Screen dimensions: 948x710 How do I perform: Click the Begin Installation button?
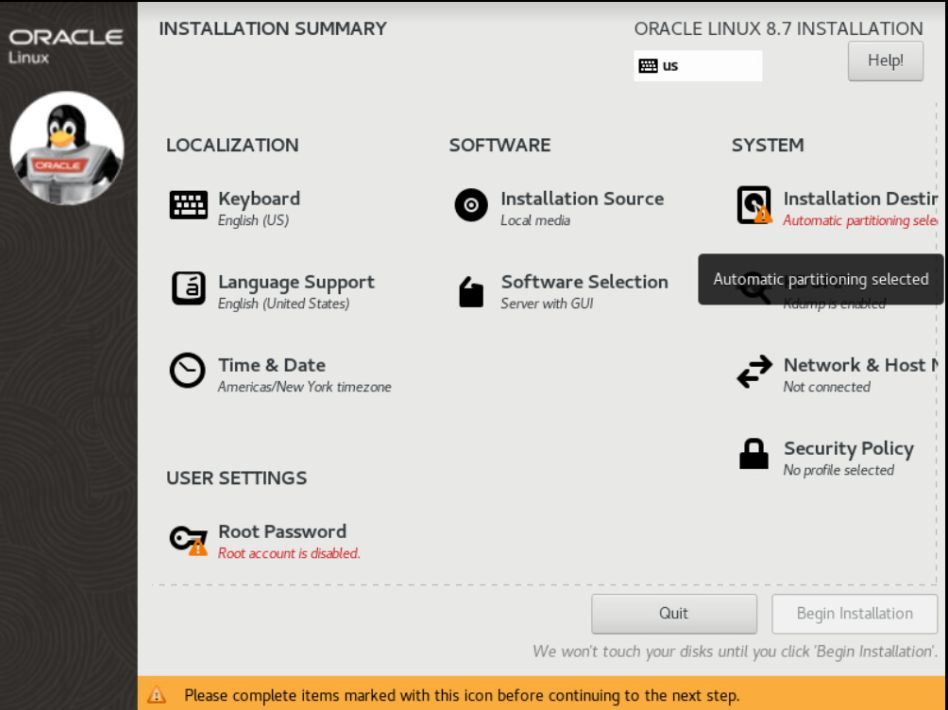[854, 613]
